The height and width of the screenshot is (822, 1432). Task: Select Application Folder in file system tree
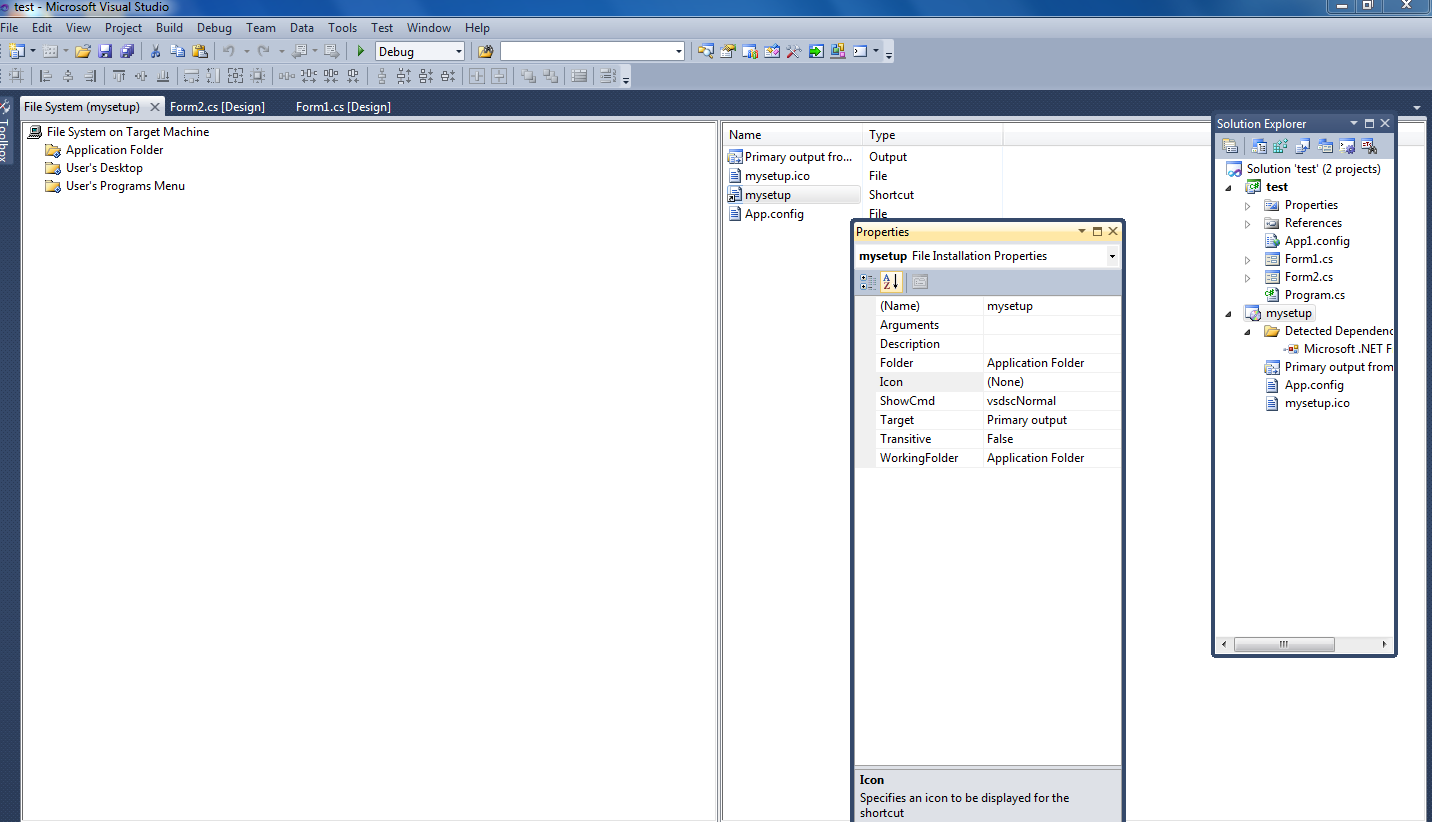coord(114,150)
